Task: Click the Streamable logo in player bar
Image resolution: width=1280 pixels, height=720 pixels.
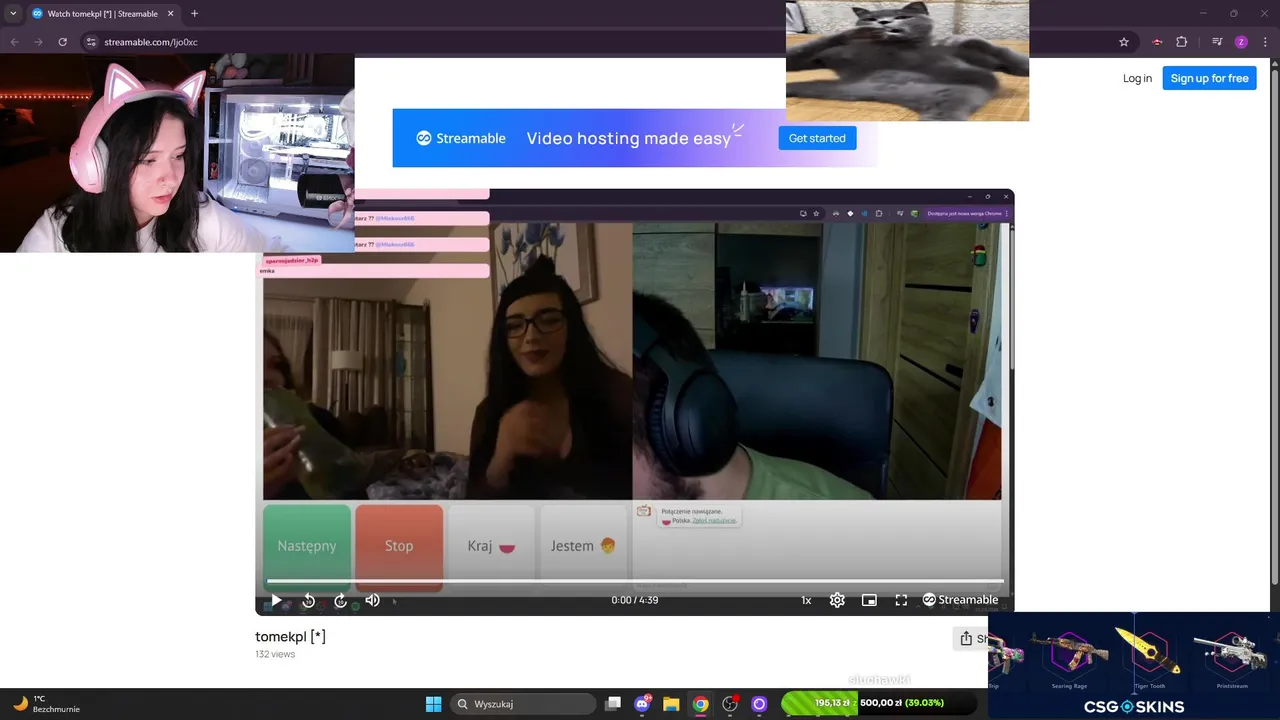Action: pos(960,600)
